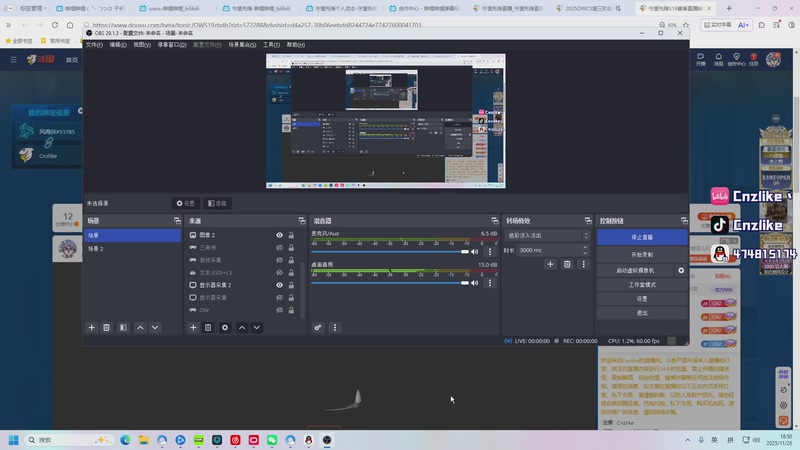
Task: Move the source down with the down arrow
Action: [x=257, y=327]
